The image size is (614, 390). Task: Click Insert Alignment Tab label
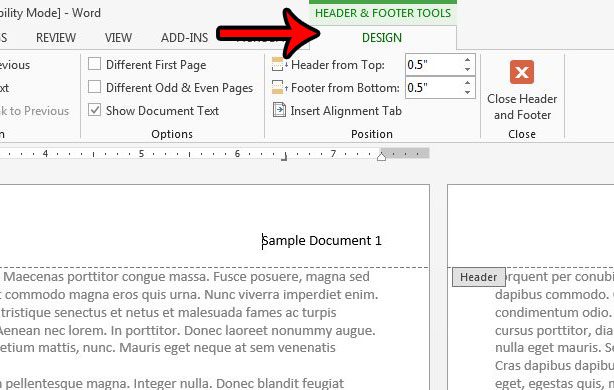346,111
